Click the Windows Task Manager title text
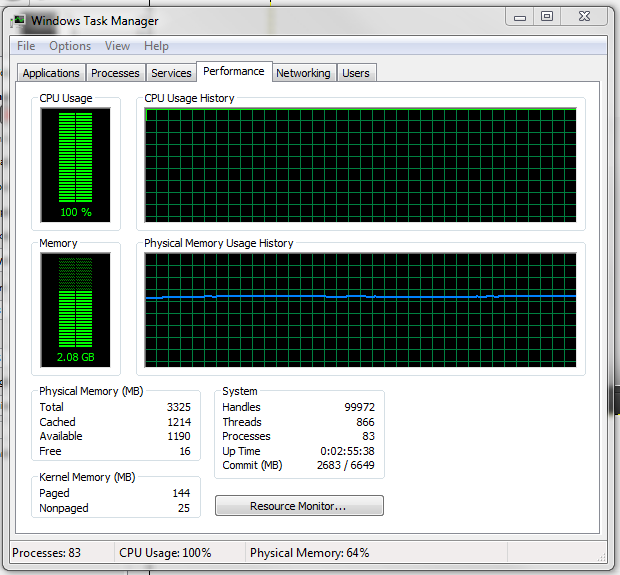The width and height of the screenshot is (620, 575). point(95,21)
